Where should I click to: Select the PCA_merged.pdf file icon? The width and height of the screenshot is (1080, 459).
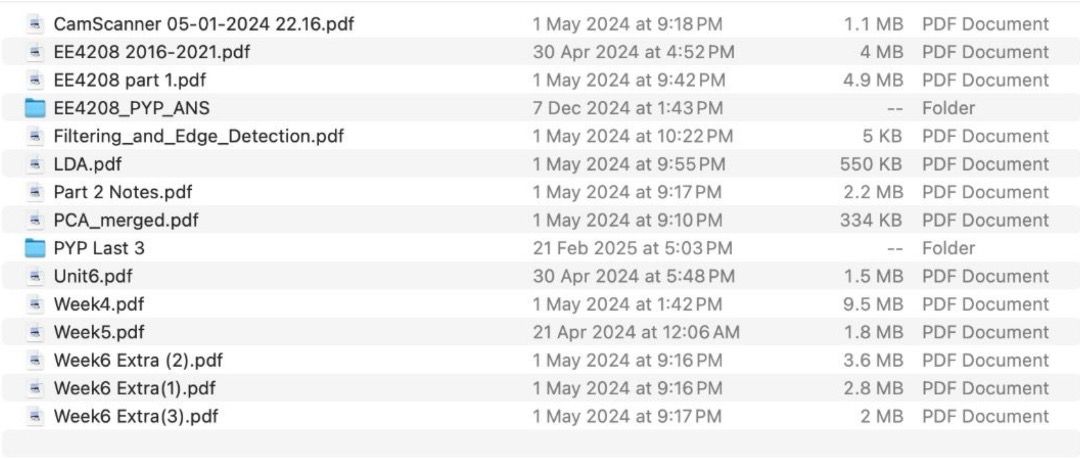click(x=34, y=221)
